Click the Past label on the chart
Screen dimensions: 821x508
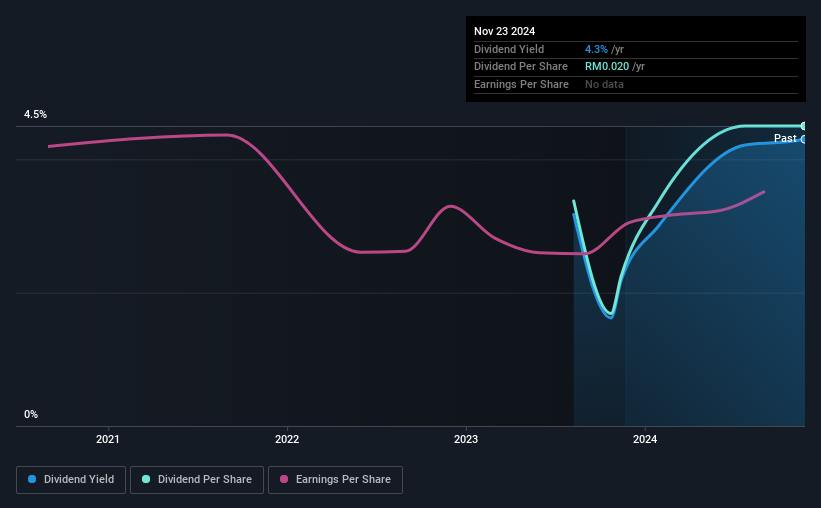[x=785, y=138]
